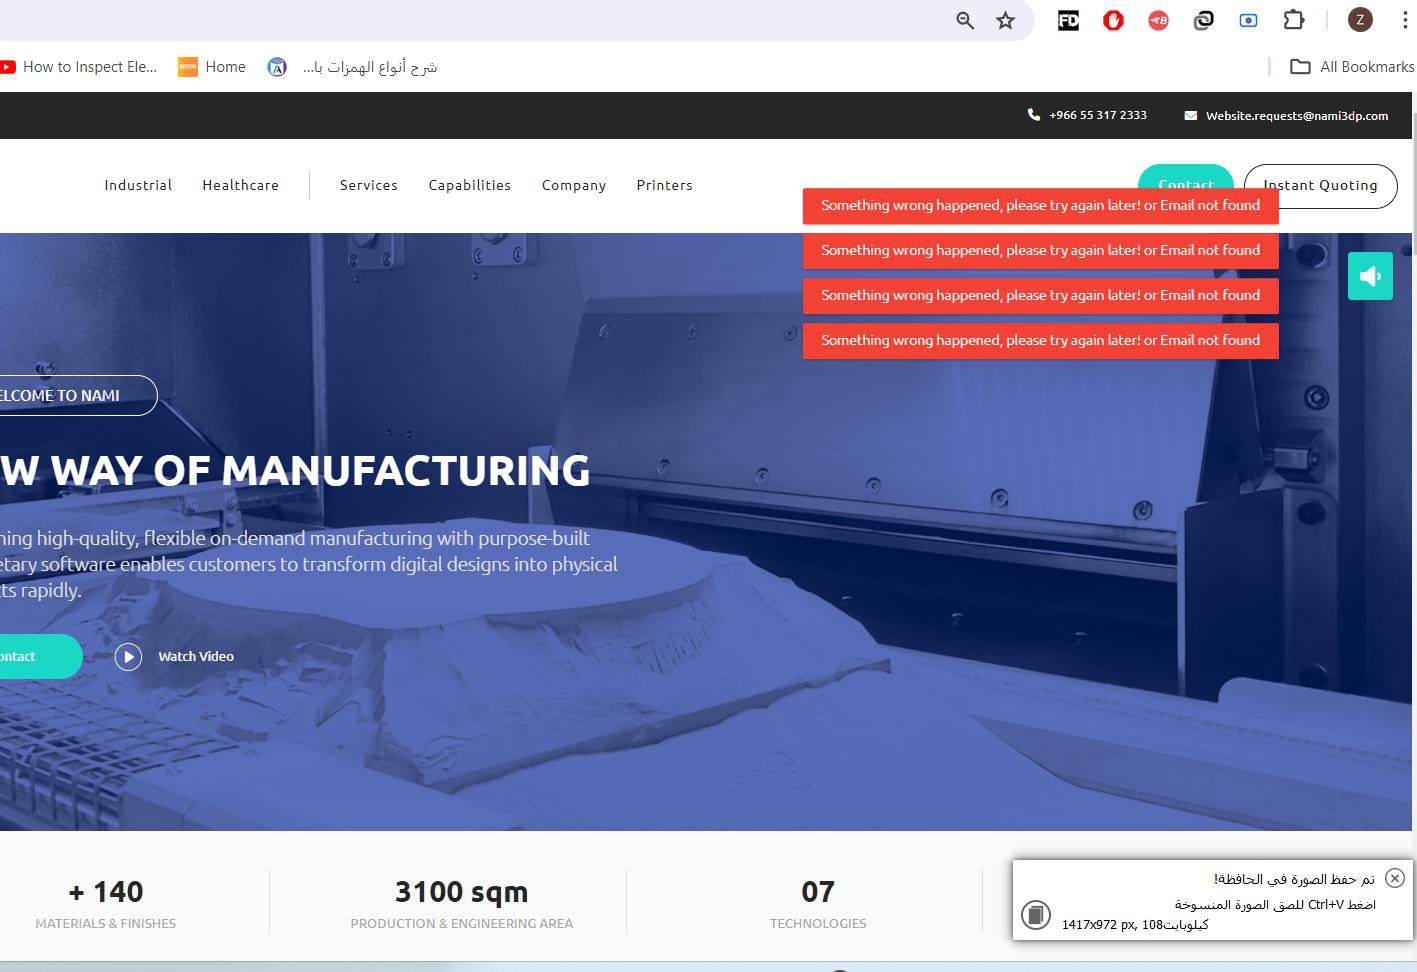Image resolution: width=1417 pixels, height=972 pixels.
Task: Dismiss the first red error notification
Action: (1040, 205)
